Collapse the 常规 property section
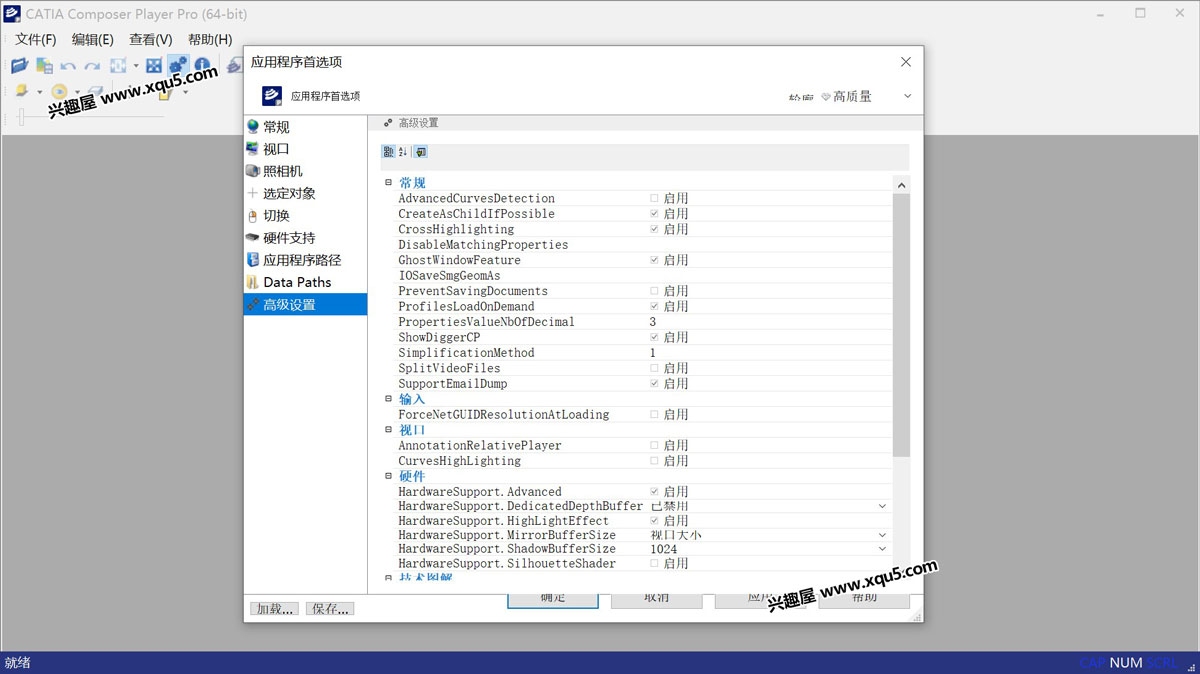Viewport: 1200px width, 674px height. click(x=389, y=183)
